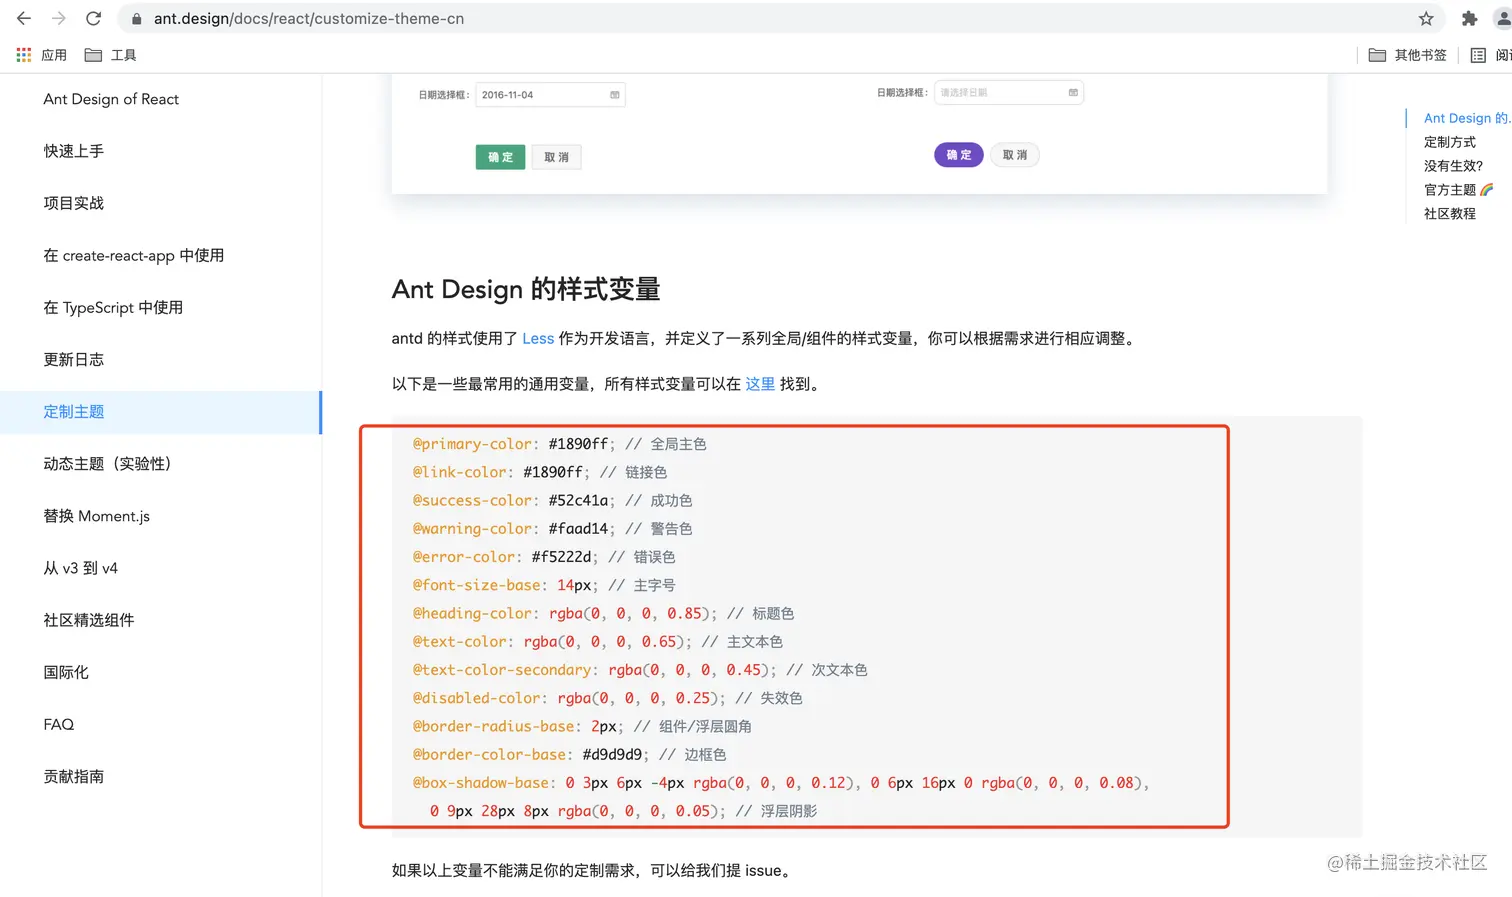Go forward with the browser forward arrow
The image size is (1512, 897).
point(59,18)
